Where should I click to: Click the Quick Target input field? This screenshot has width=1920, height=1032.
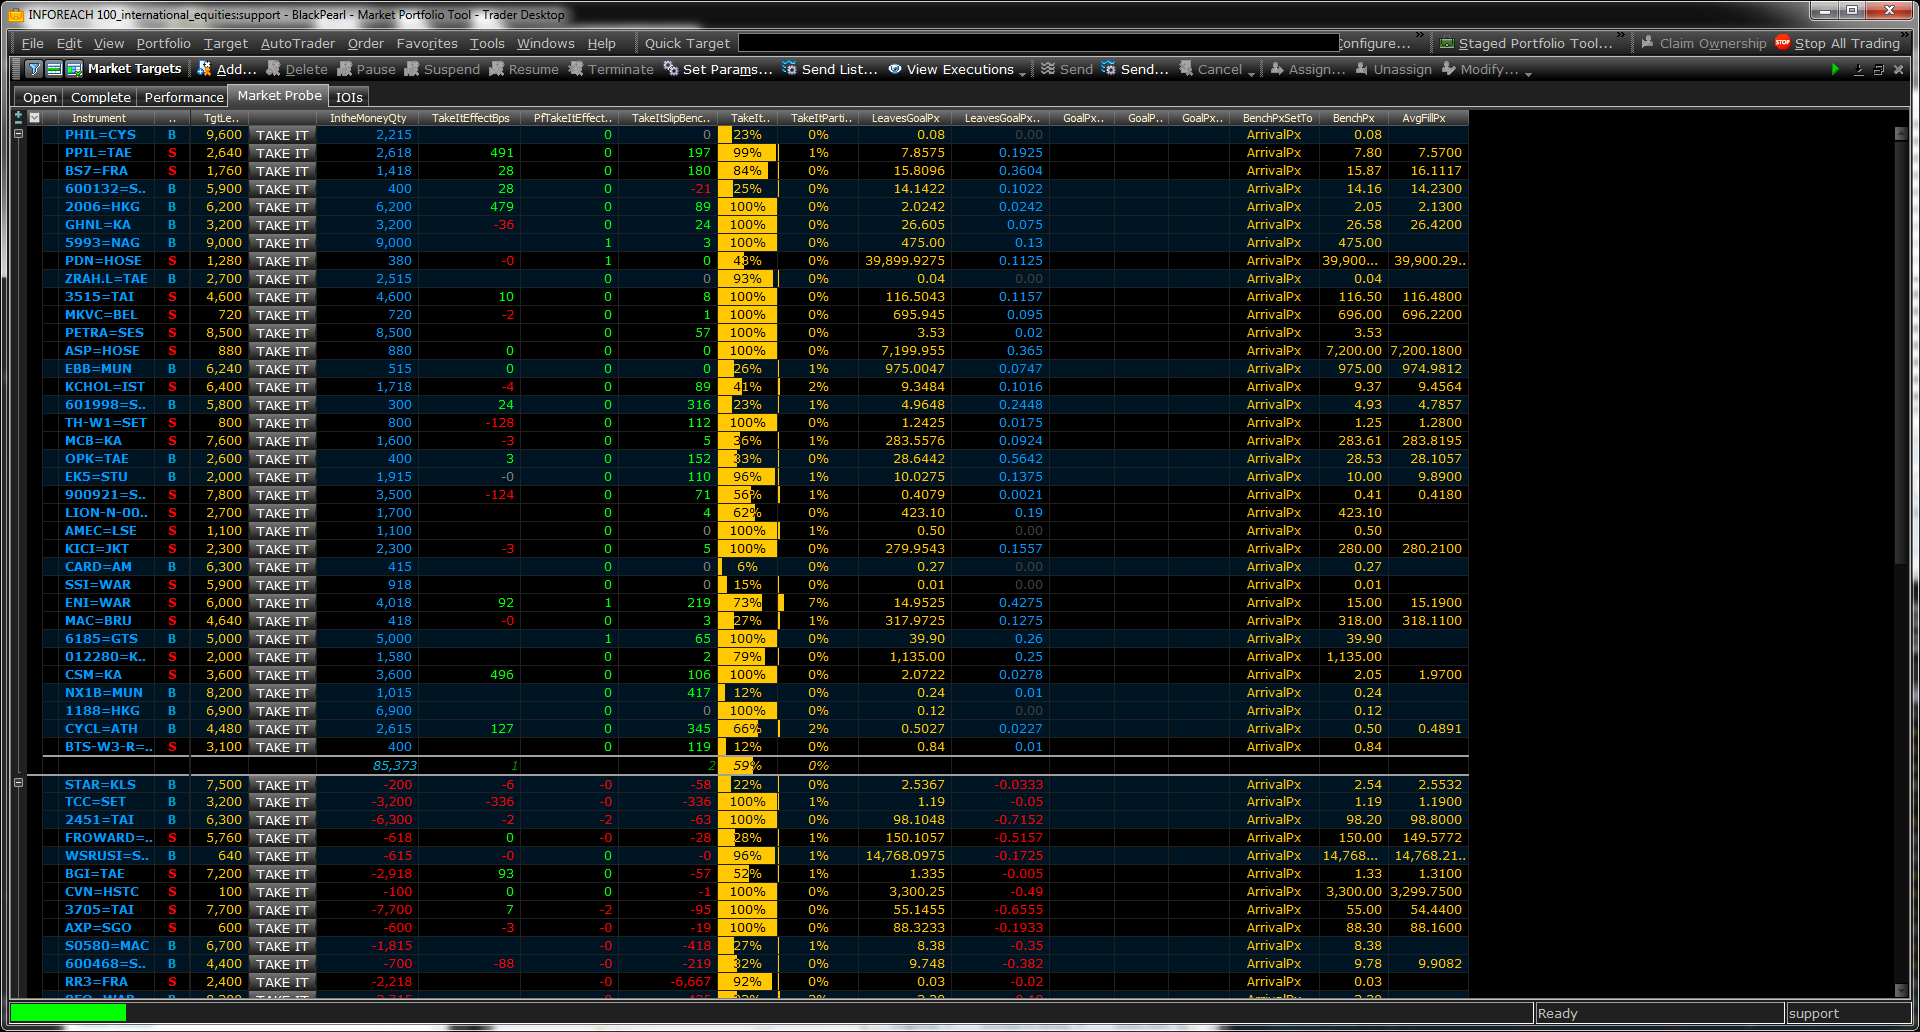(x=1038, y=43)
